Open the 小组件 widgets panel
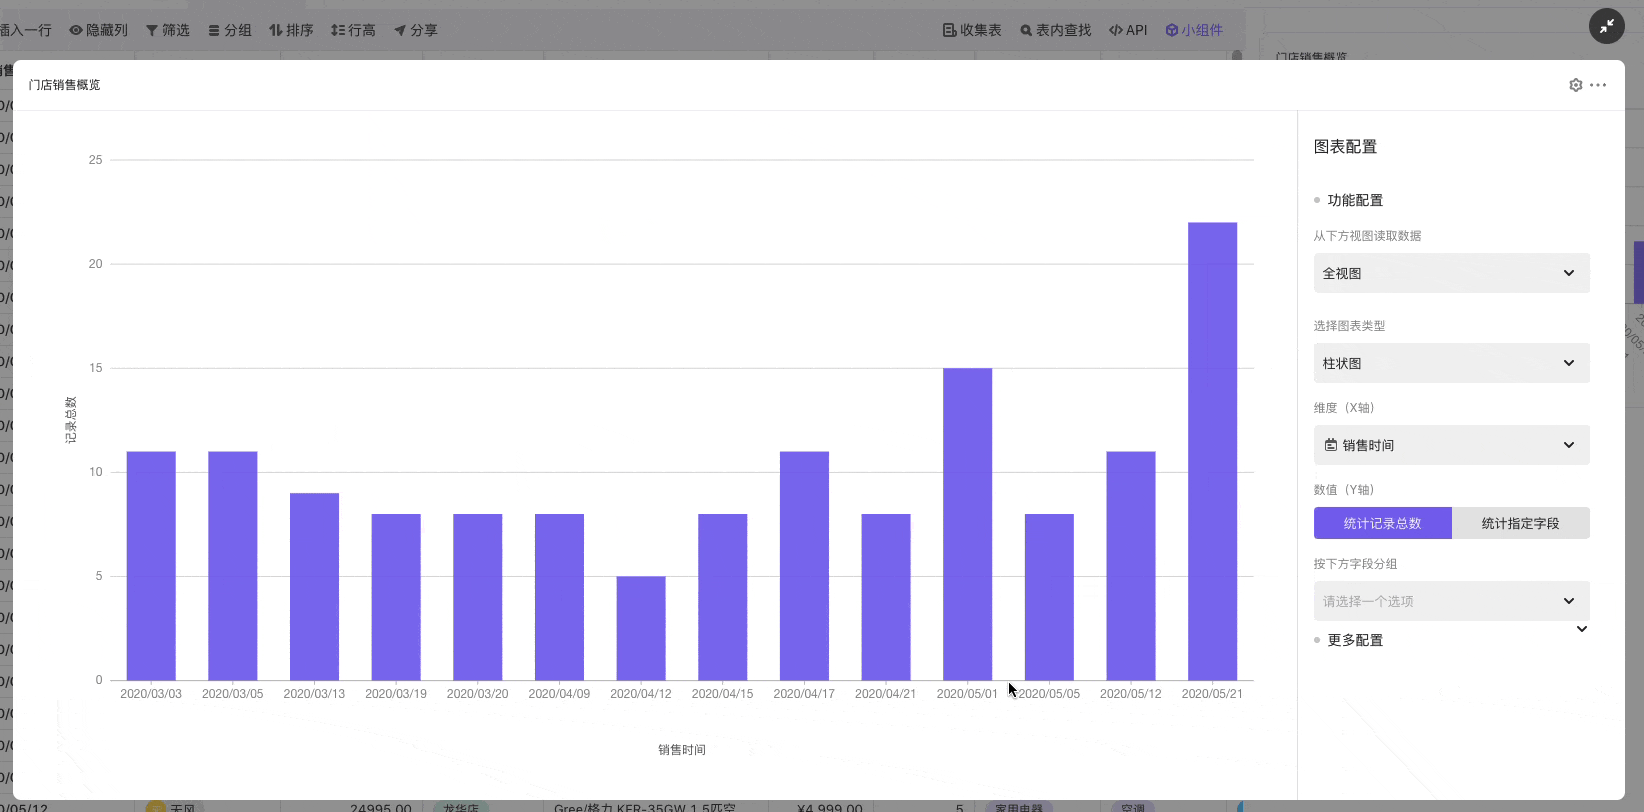Screen dimensions: 1644x812 (1193, 30)
